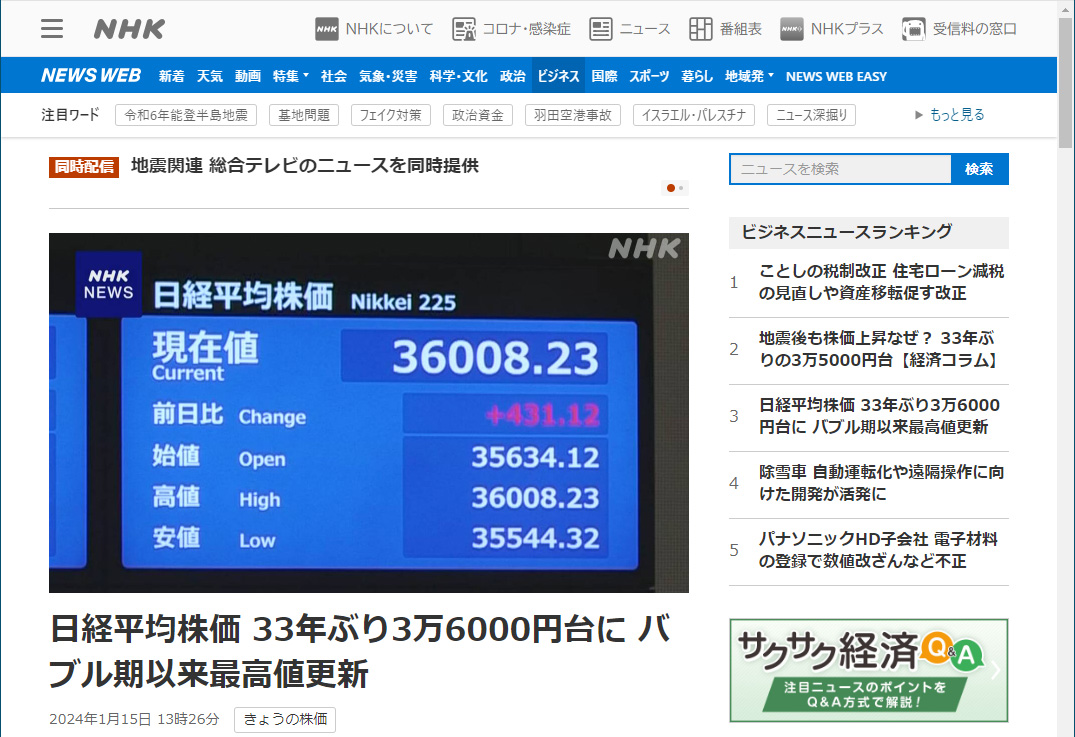The height and width of the screenshot is (737, 1075).
Task: Click the ニュース icon in header
Action: [x=601, y=29]
